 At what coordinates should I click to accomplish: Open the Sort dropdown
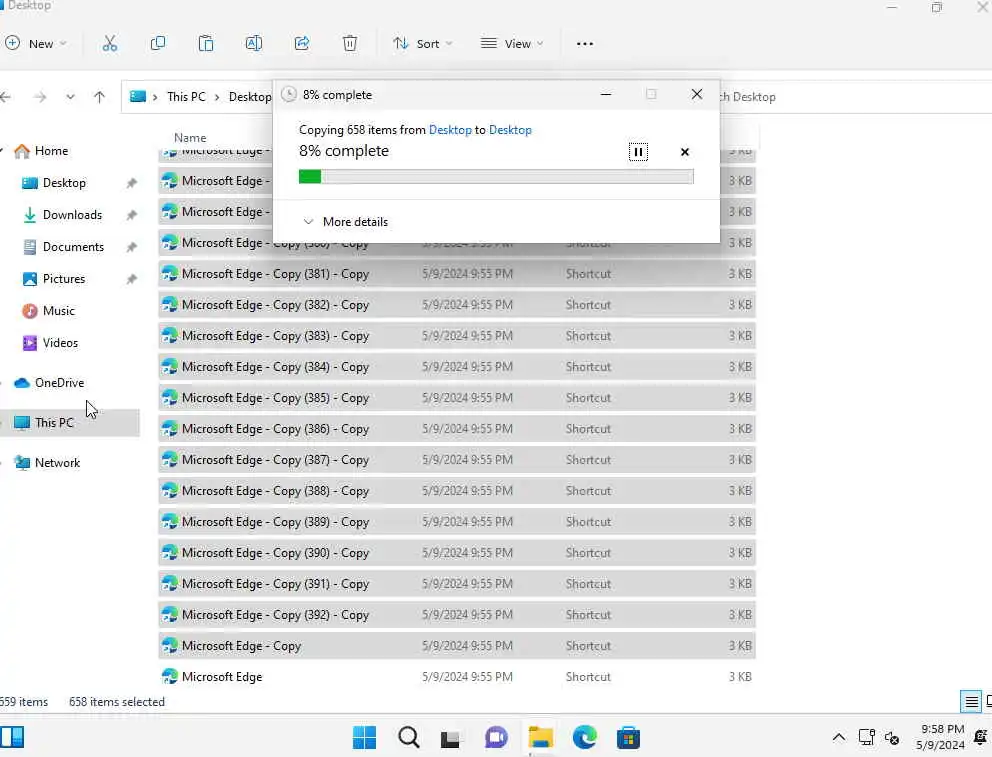423,44
